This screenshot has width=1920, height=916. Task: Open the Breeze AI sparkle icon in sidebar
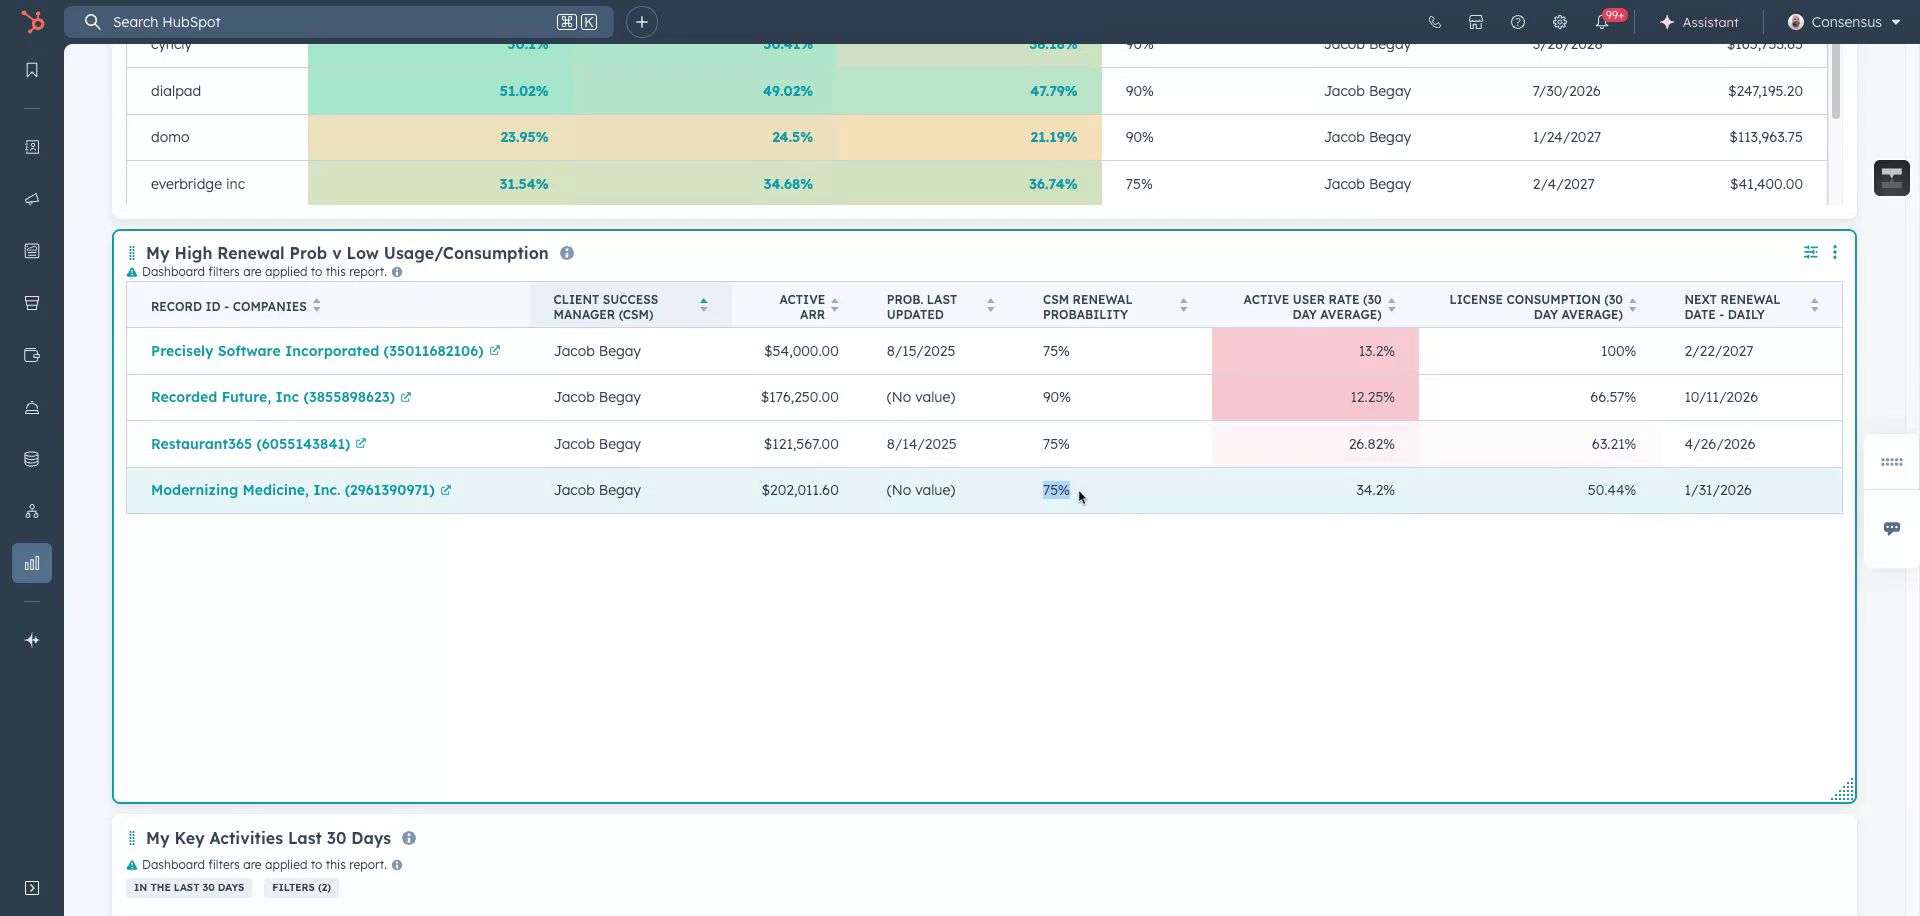tap(31, 640)
